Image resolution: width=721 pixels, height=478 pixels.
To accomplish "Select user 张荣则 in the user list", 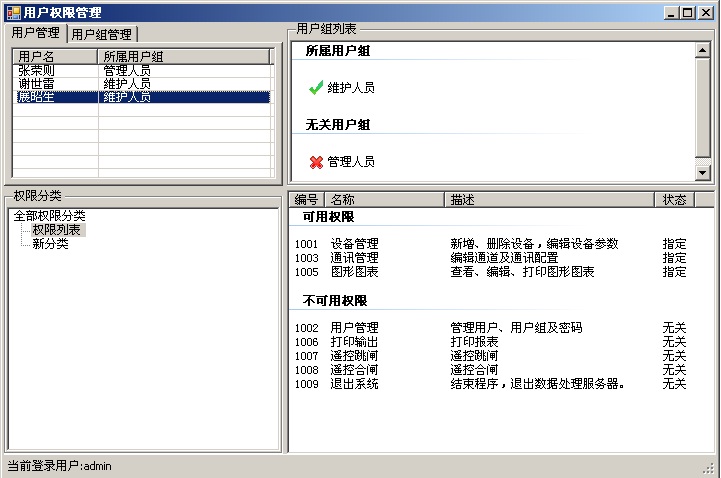I will [x=37, y=71].
